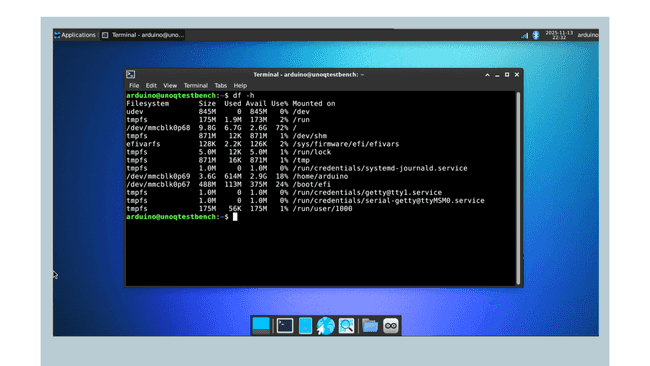The width and height of the screenshot is (650, 366).
Task: Click the '72%' usage value
Action: pyautogui.click(x=282, y=128)
